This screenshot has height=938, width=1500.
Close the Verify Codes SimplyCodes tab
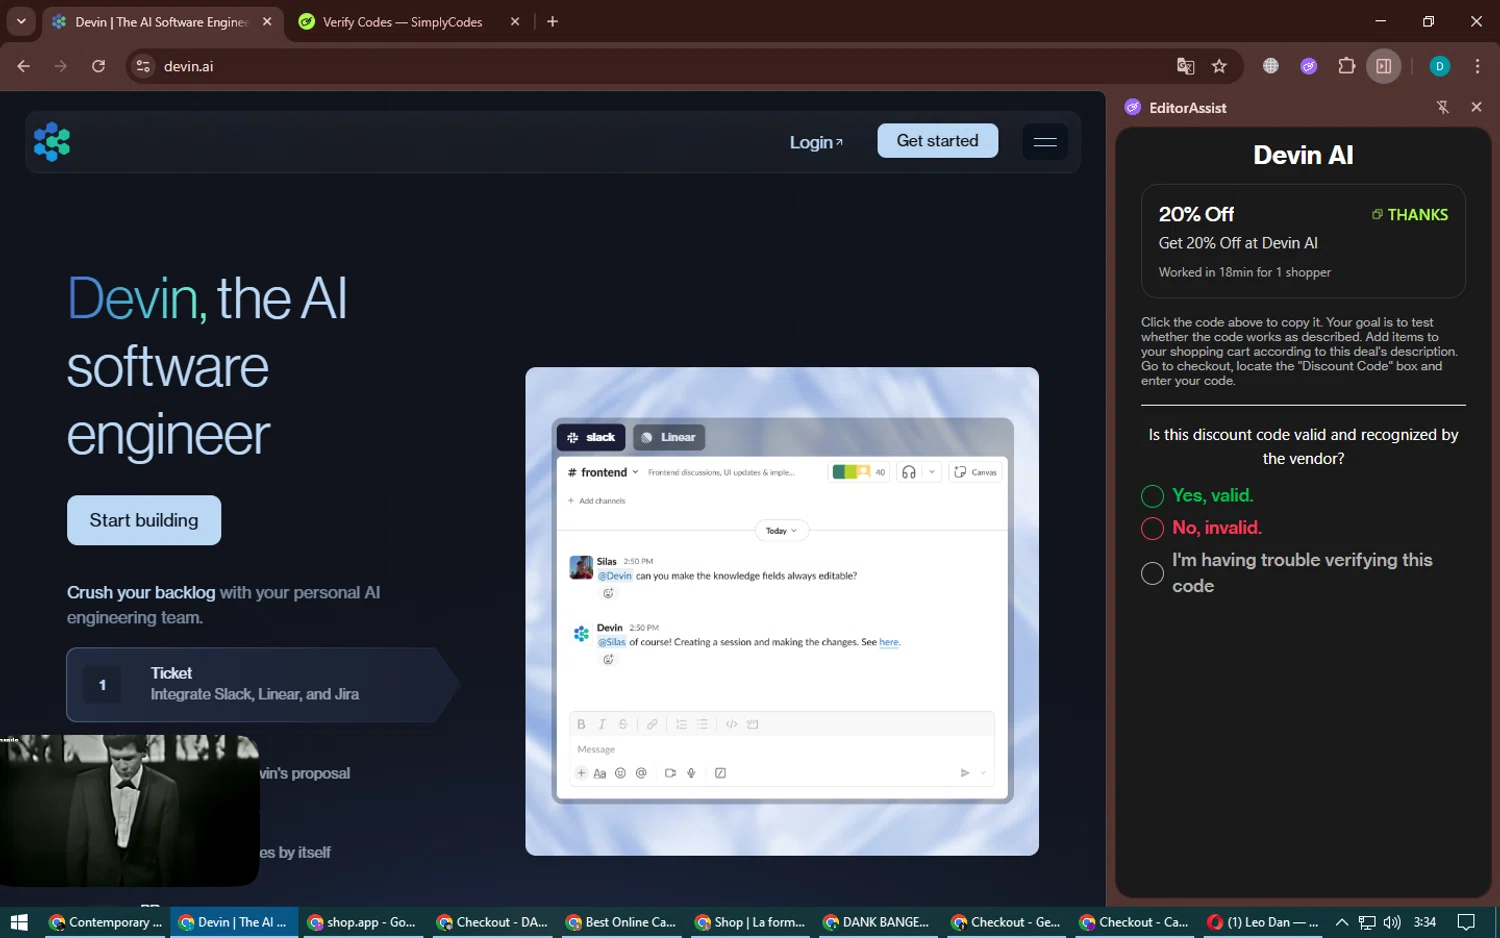tap(515, 21)
